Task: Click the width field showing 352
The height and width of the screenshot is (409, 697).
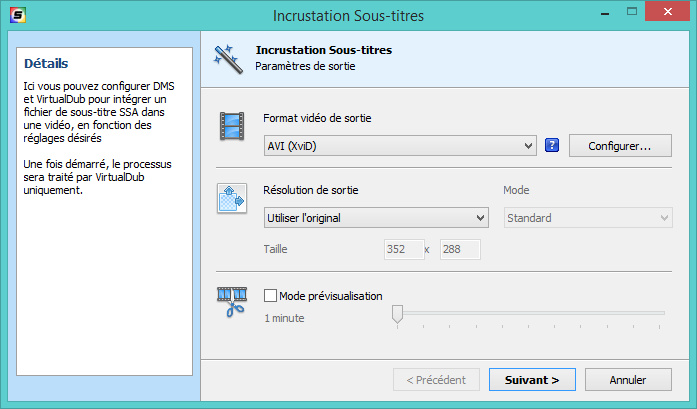Action: tap(401, 249)
